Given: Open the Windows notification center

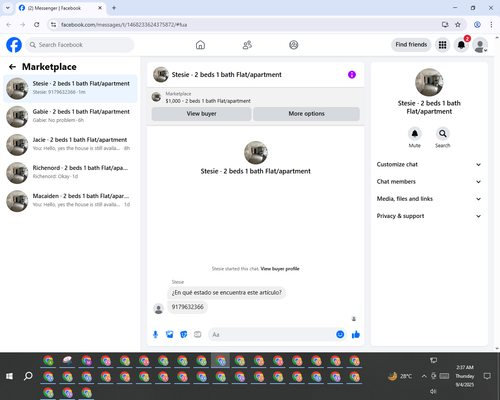Looking at the screenshot, I should (487, 376).
